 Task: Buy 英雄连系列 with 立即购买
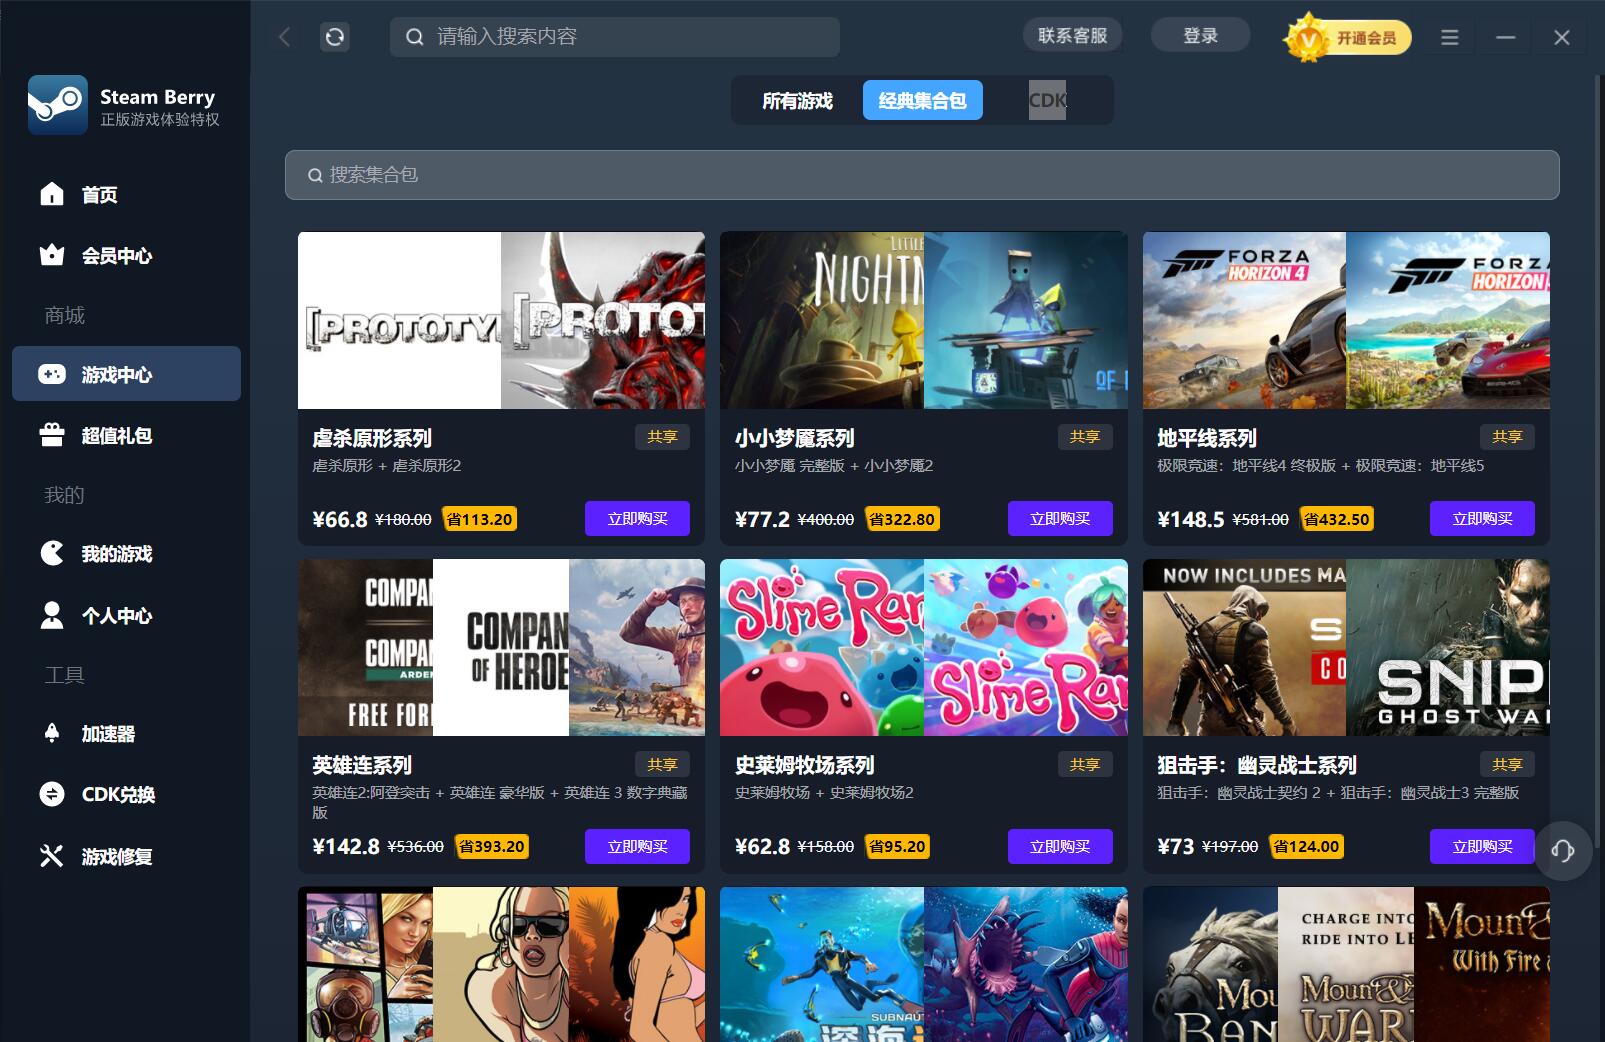pyautogui.click(x=637, y=847)
